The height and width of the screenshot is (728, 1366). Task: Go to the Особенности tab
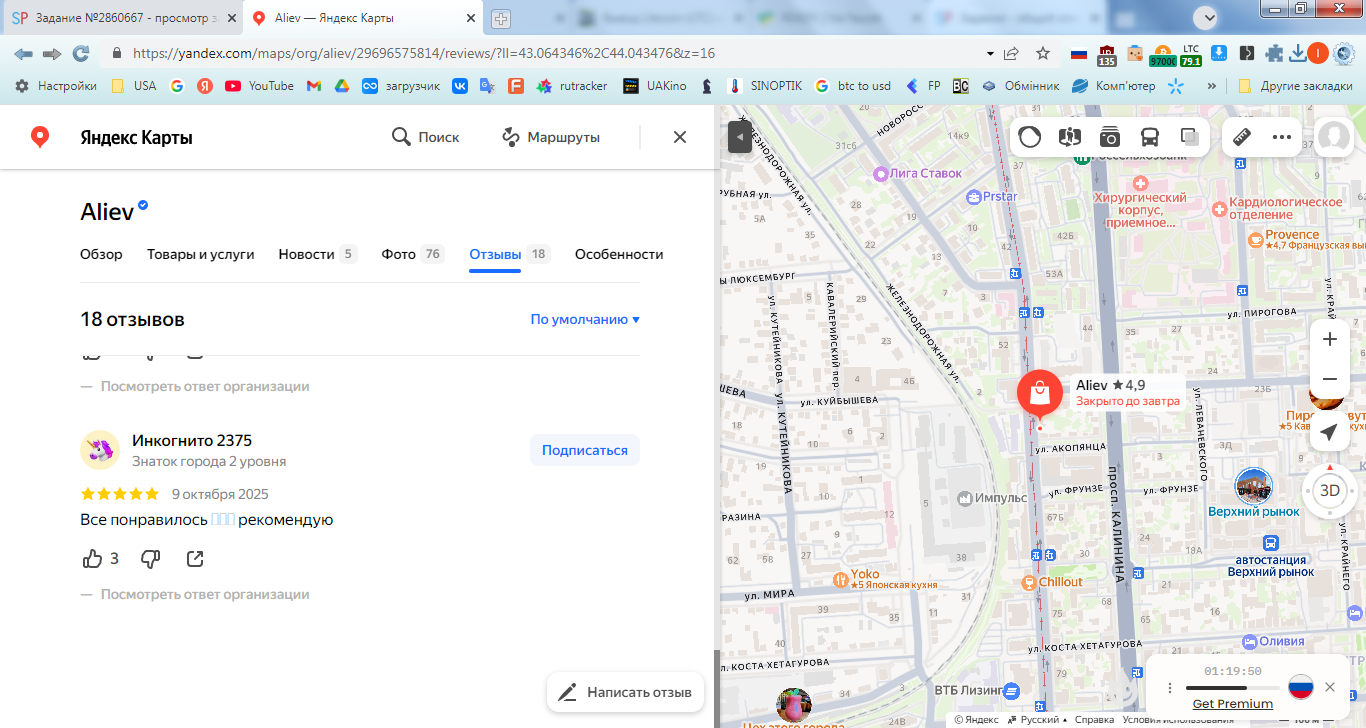pyautogui.click(x=619, y=254)
